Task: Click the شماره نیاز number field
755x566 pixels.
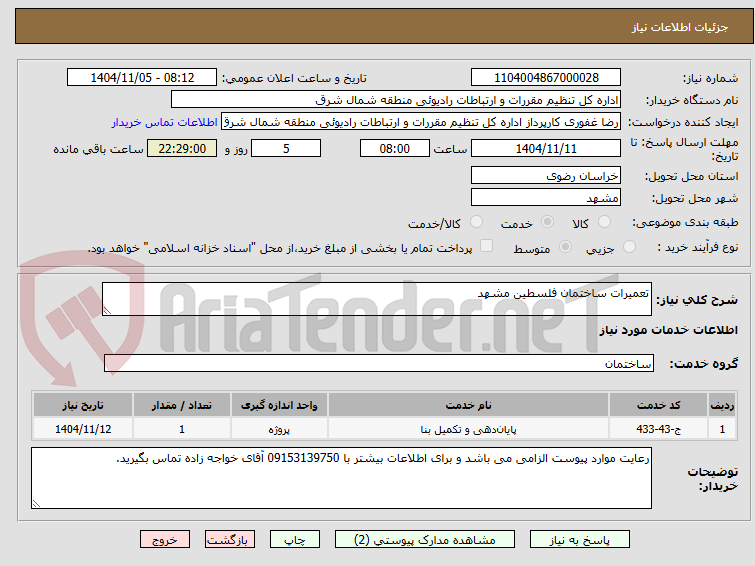Action: [x=546, y=78]
